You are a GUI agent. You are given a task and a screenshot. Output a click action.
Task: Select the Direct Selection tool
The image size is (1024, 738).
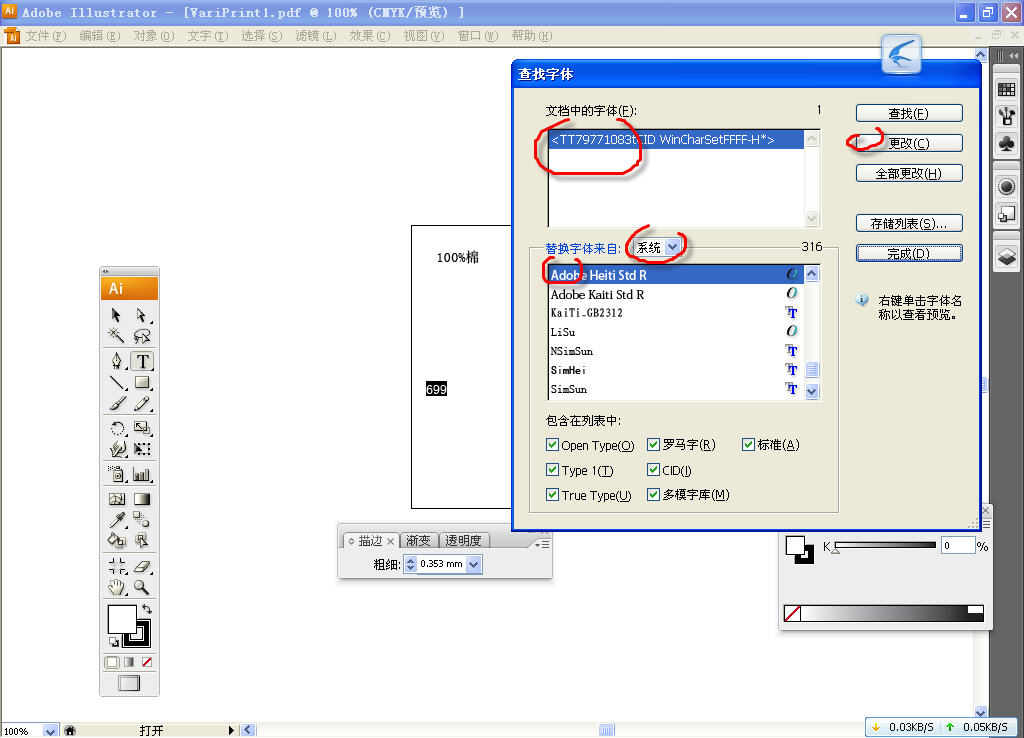point(141,315)
